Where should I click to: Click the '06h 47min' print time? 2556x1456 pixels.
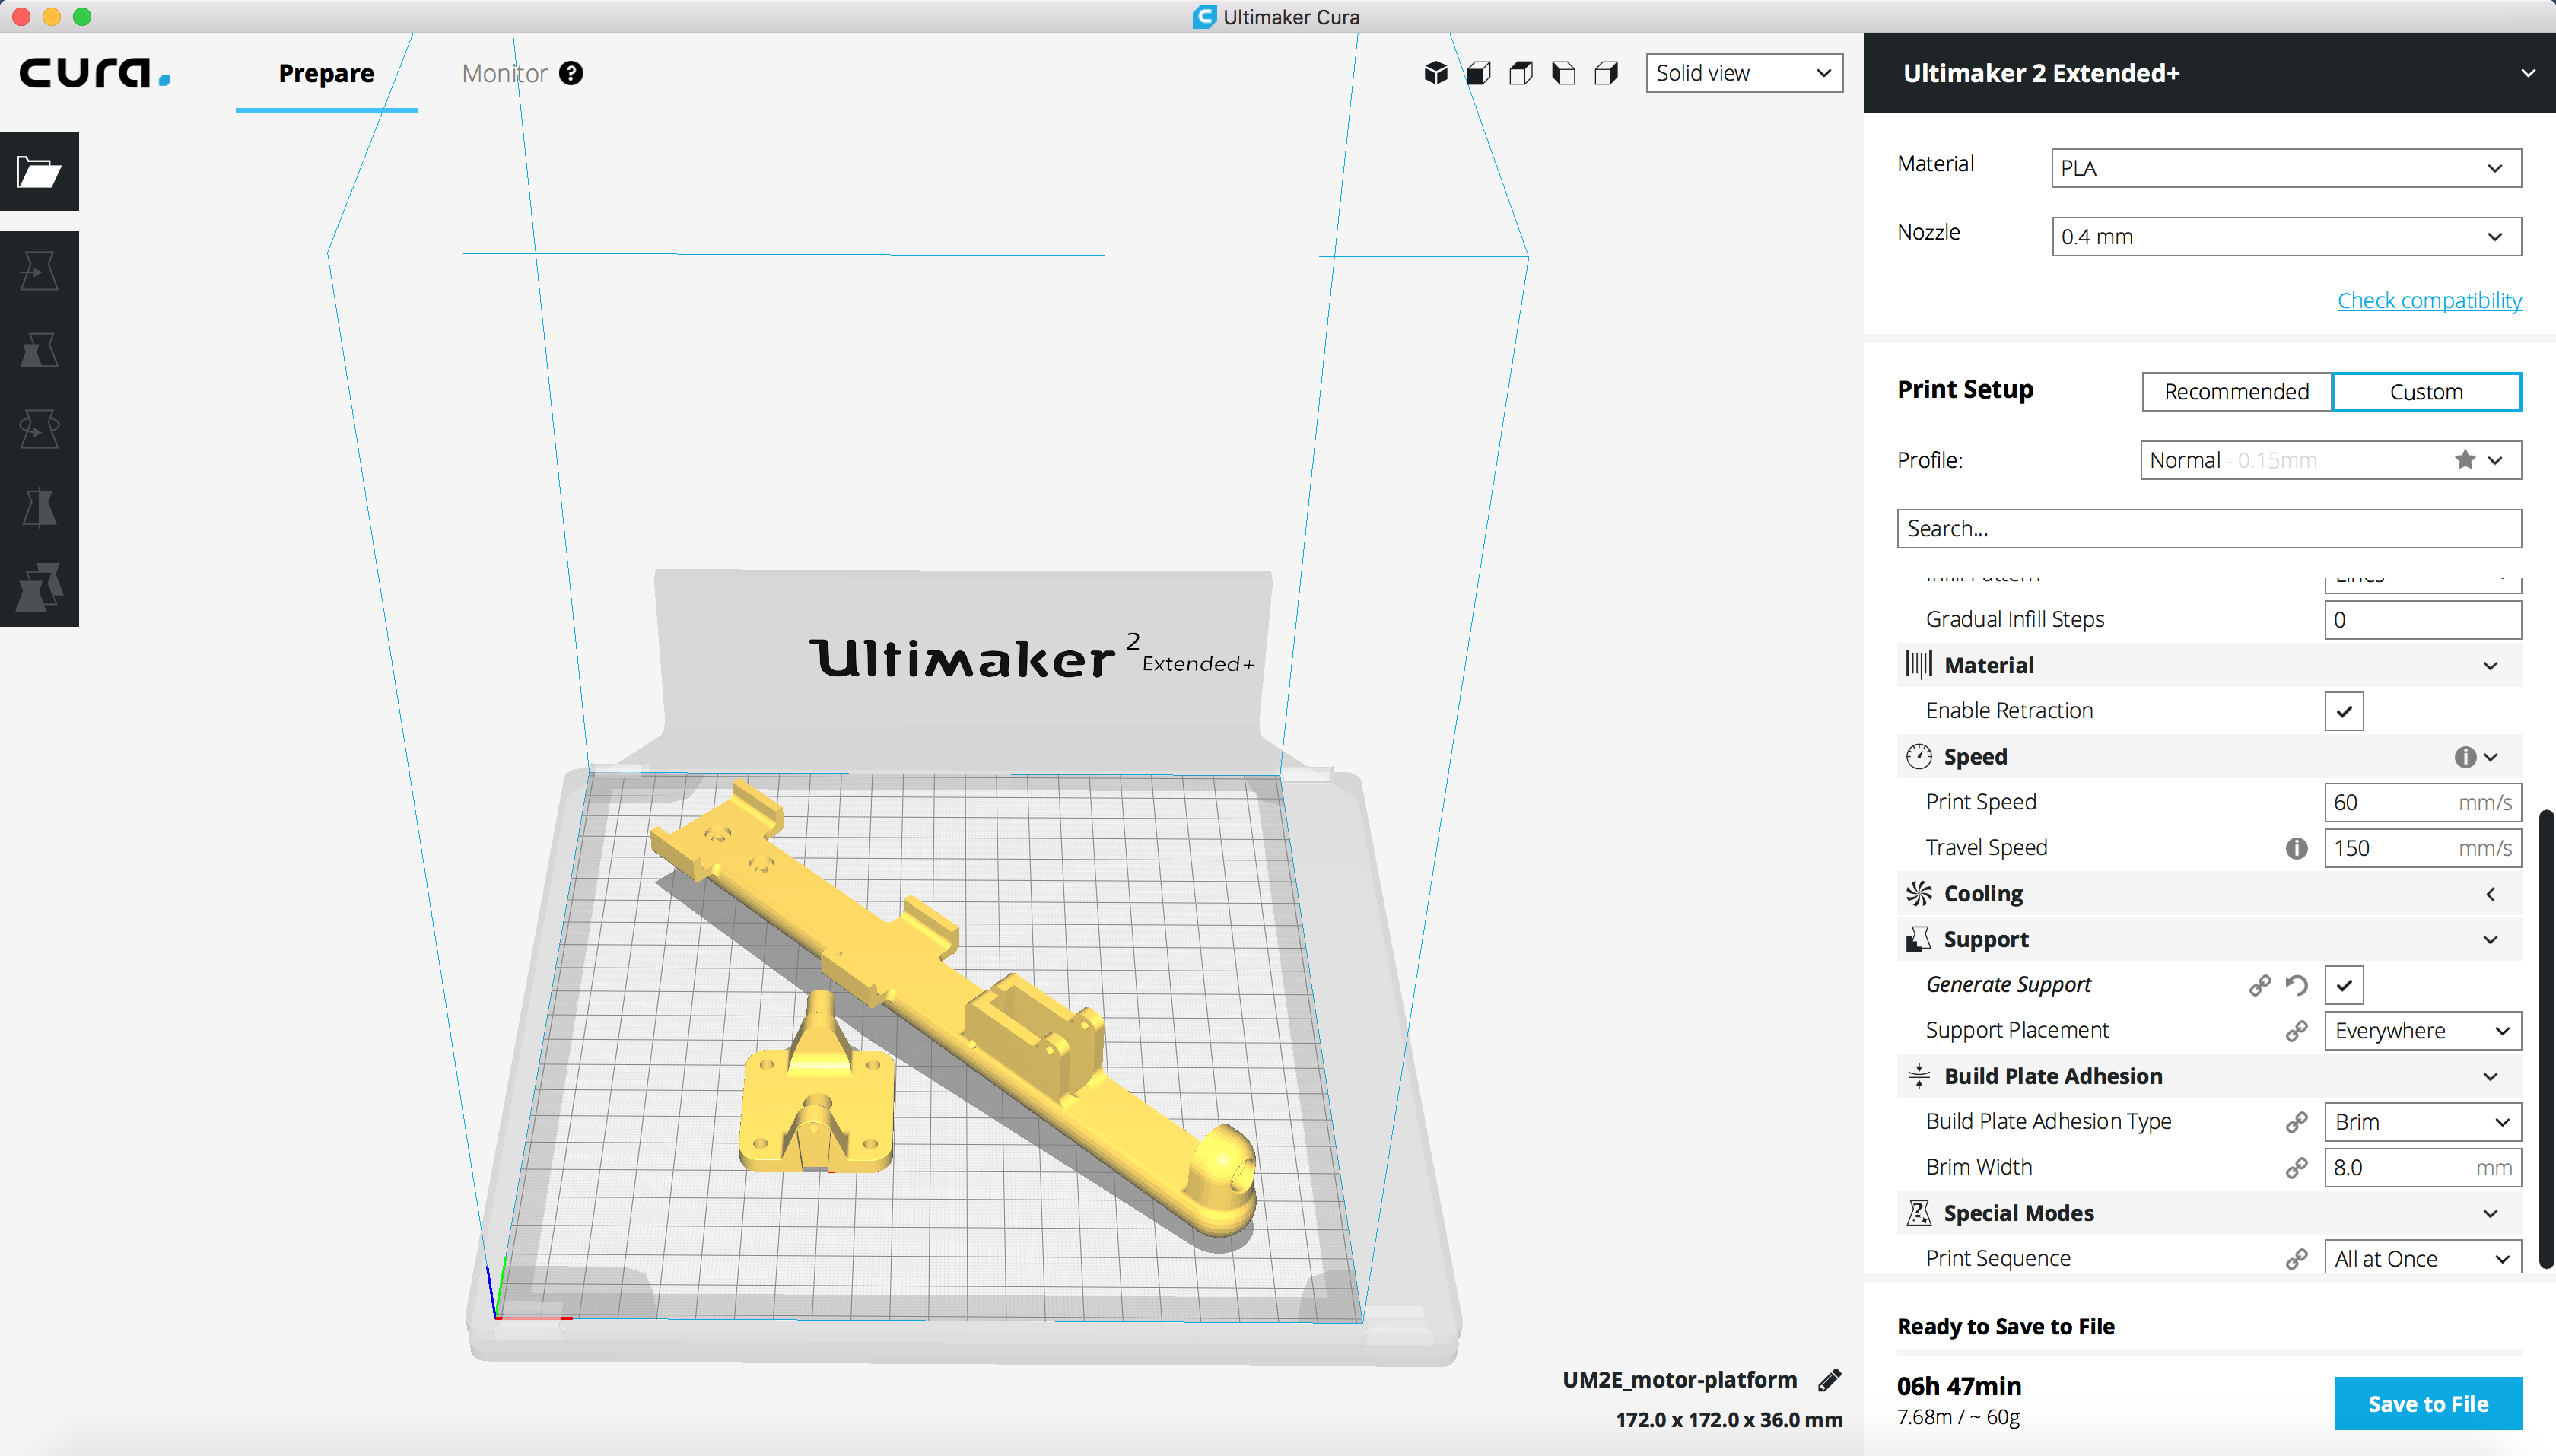(1959, 1387)
